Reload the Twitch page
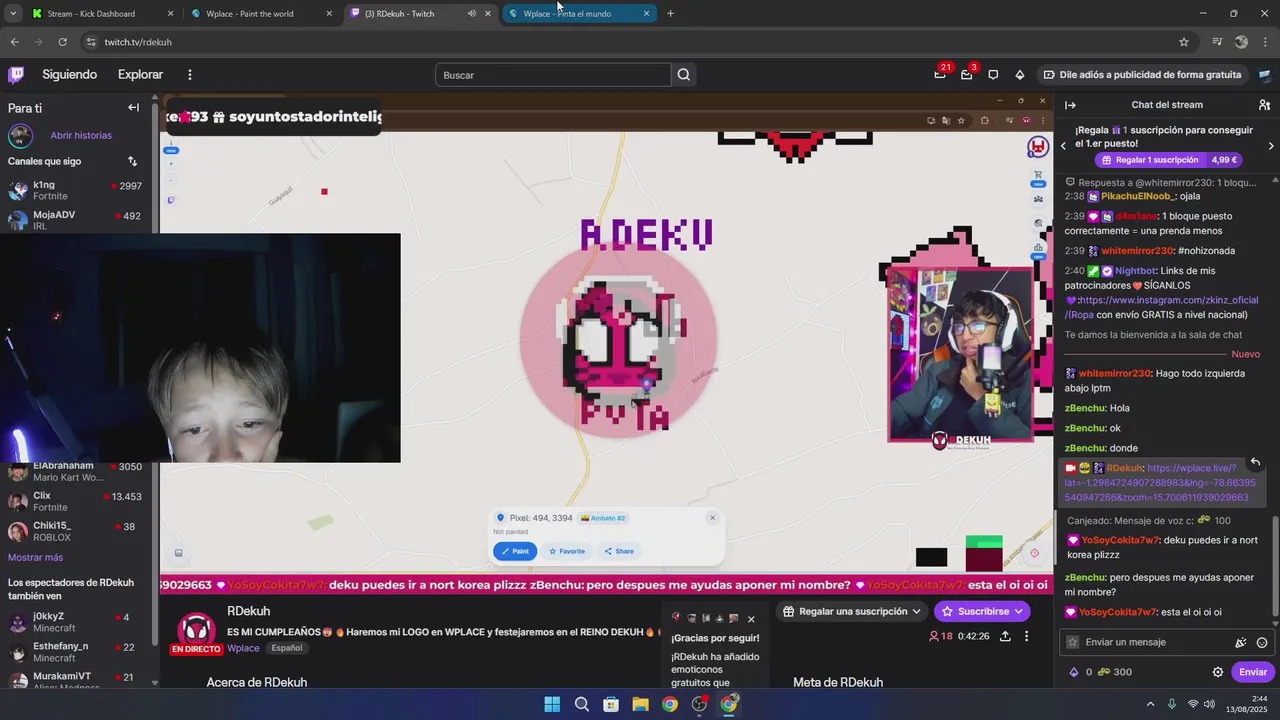The height and width of the screenshot is (720, 1280). pyautogui.click(x=62, y=42)
